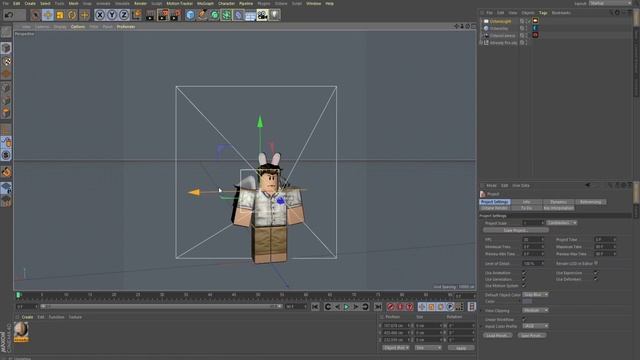Screen dimensions: 640x360
Task: Click the Floor environment icon
Action: [x=250, y=15]
